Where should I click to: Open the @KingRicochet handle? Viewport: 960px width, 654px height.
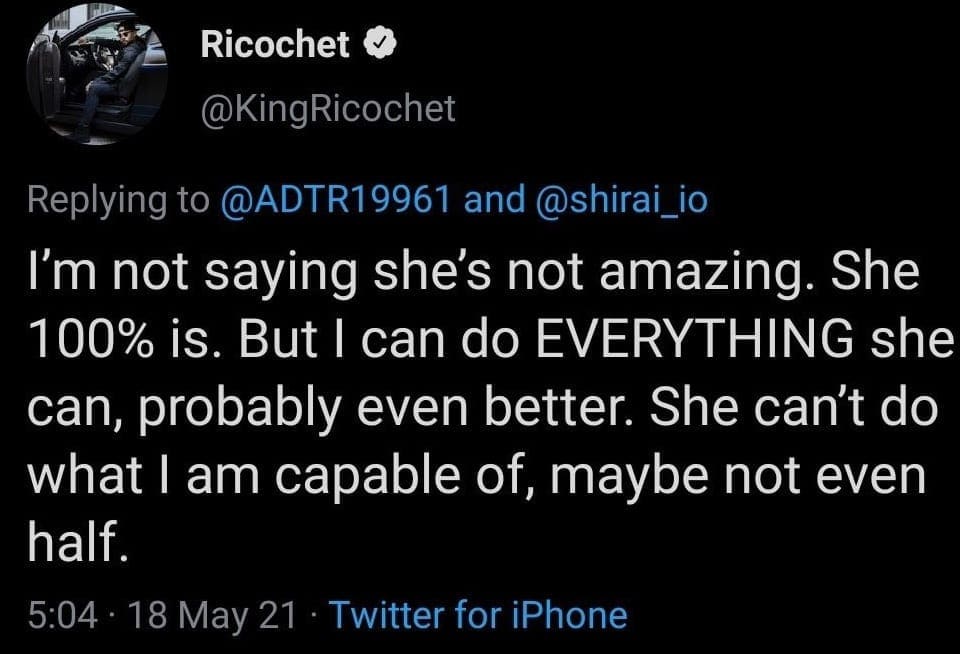pyautogui.click(x=328, y=108)
